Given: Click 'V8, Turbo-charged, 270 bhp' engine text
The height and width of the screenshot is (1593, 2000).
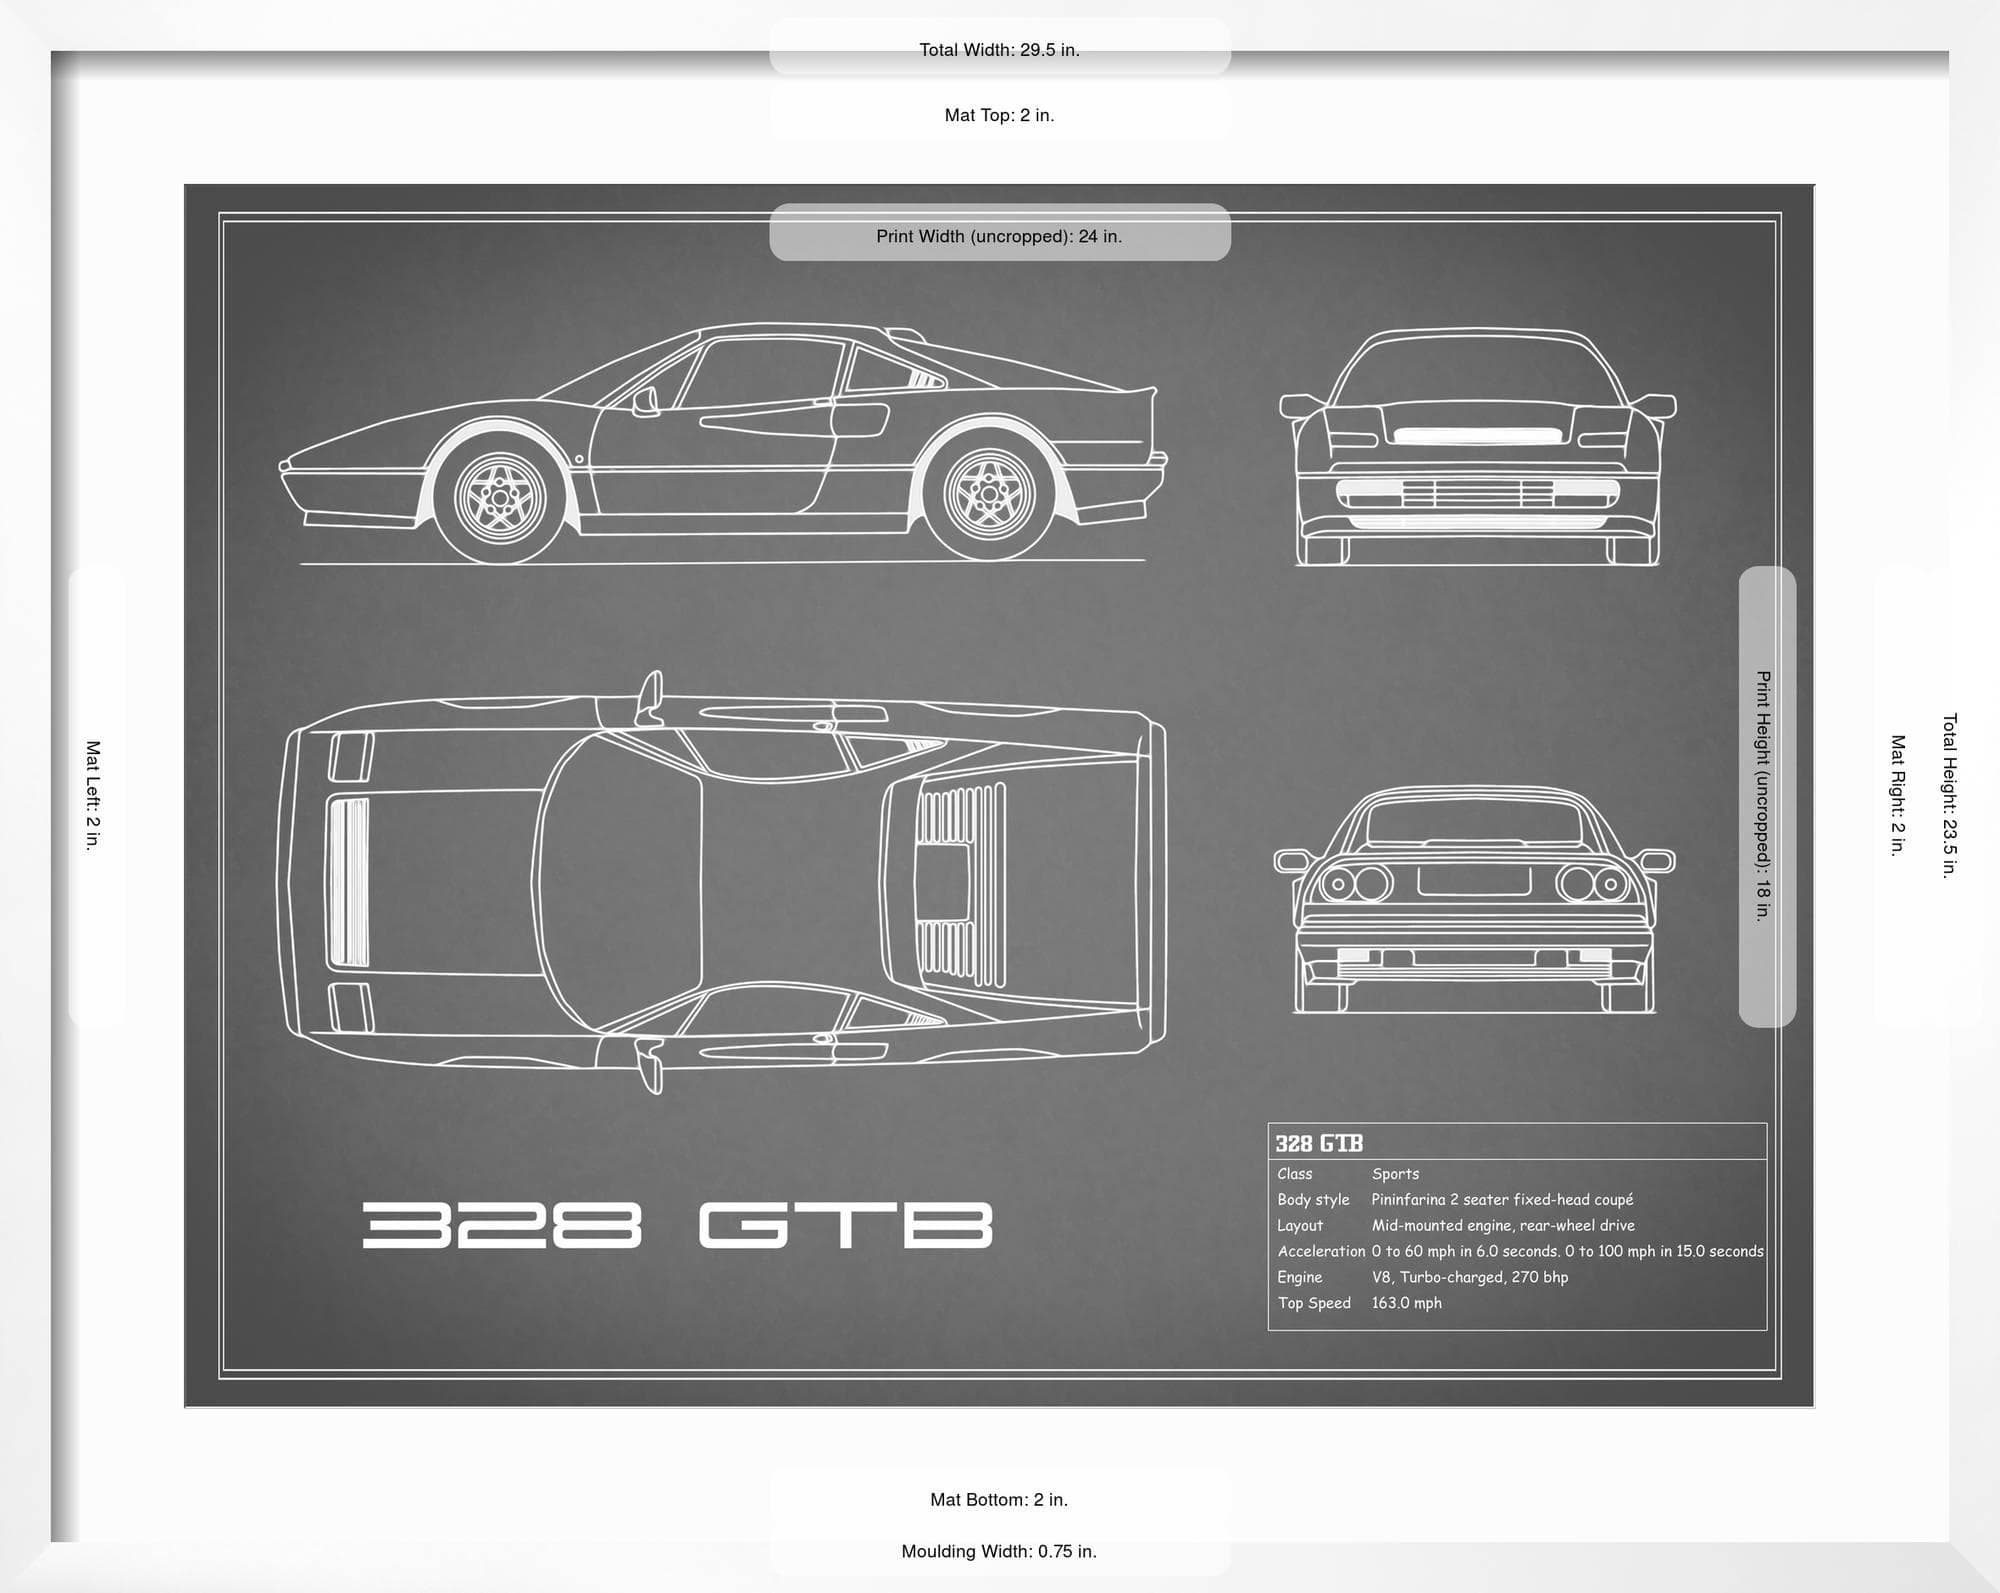Looking at the screenshot, I should [x=1470, y=1277].
